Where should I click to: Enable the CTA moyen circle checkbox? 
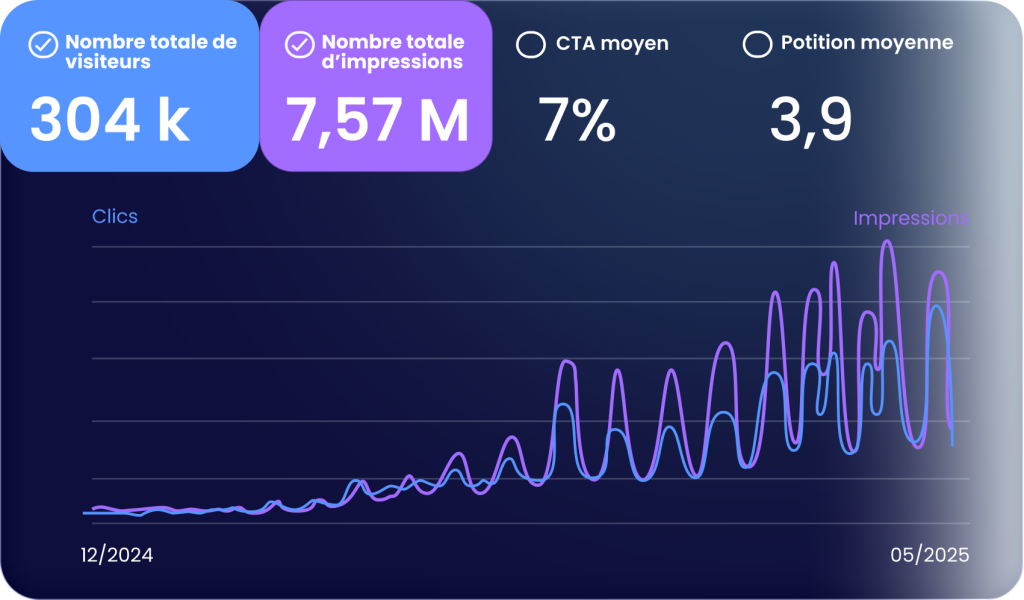tap(529, 45)
